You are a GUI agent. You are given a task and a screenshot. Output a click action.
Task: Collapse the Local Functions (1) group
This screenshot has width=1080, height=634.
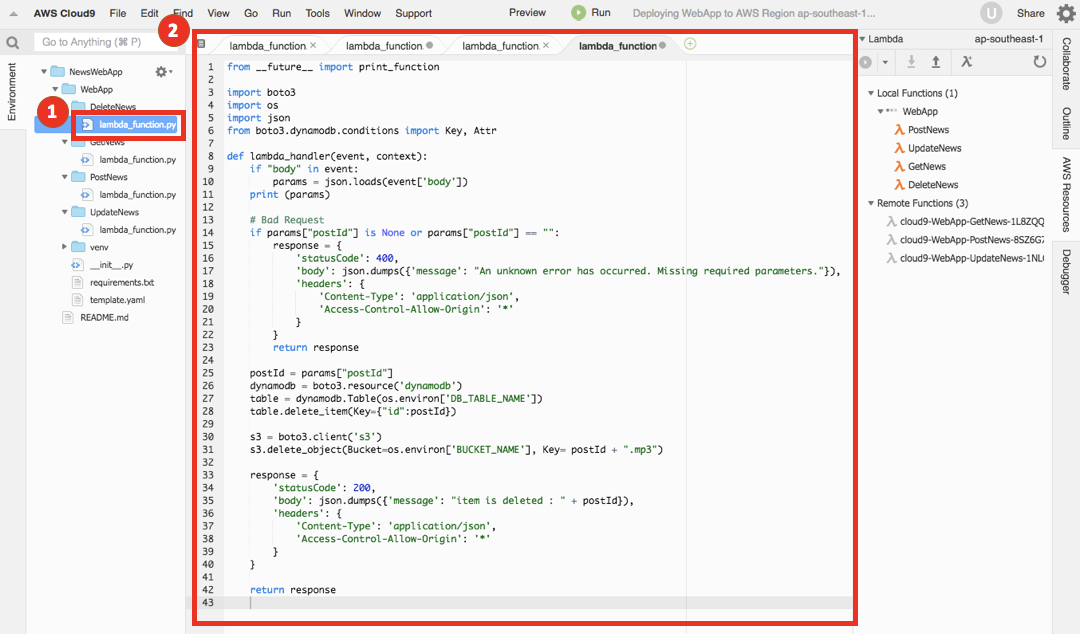click(x=871, y=93)
